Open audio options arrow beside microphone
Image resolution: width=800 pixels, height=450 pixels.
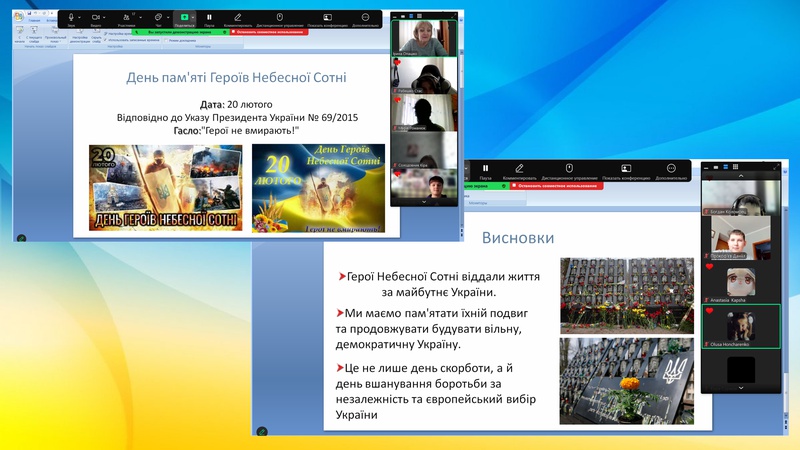point(80,17)
